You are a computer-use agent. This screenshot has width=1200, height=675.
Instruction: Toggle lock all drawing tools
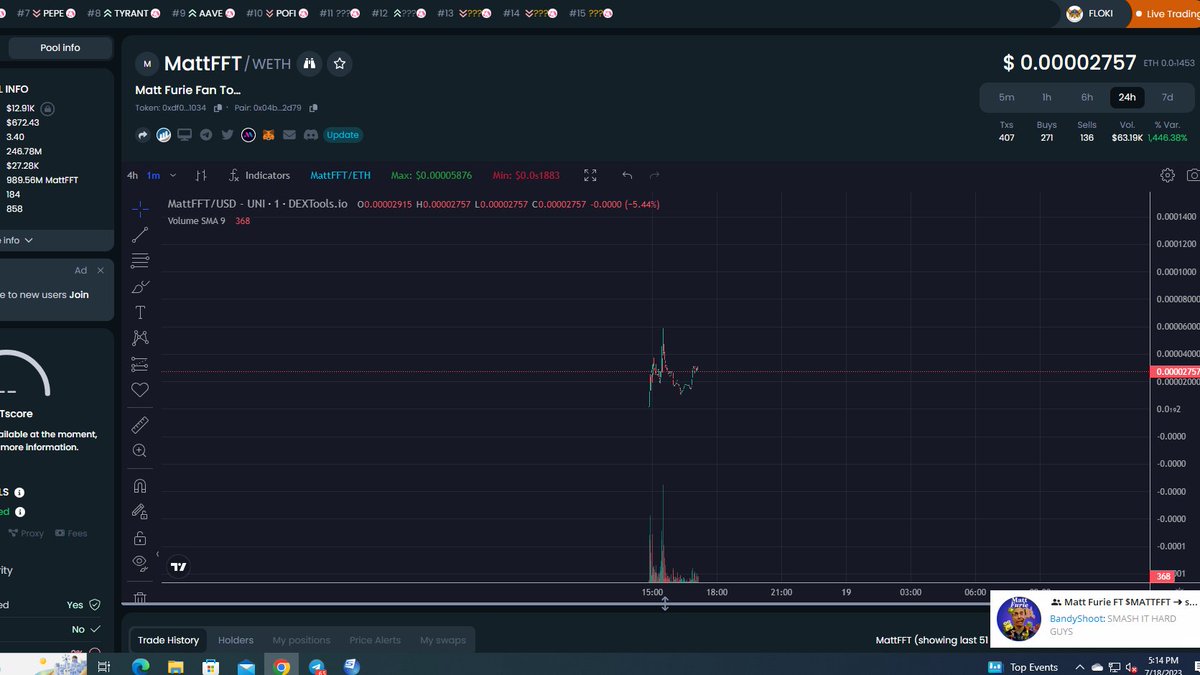(140, 538)
